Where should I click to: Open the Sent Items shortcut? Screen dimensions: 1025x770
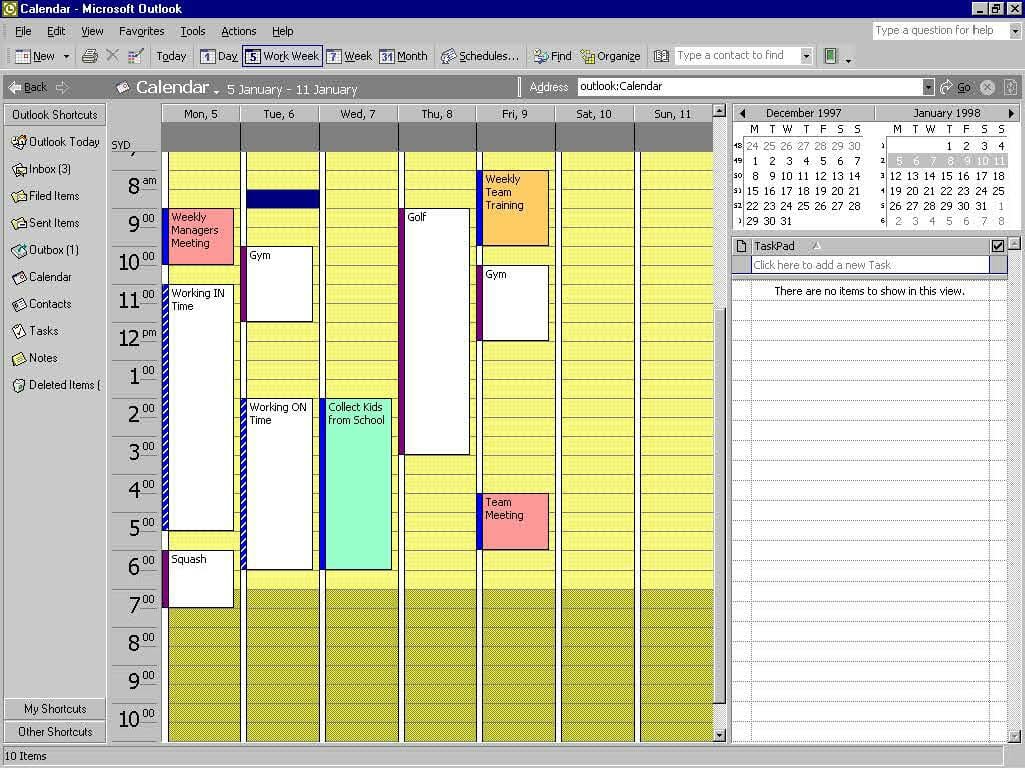45,223
